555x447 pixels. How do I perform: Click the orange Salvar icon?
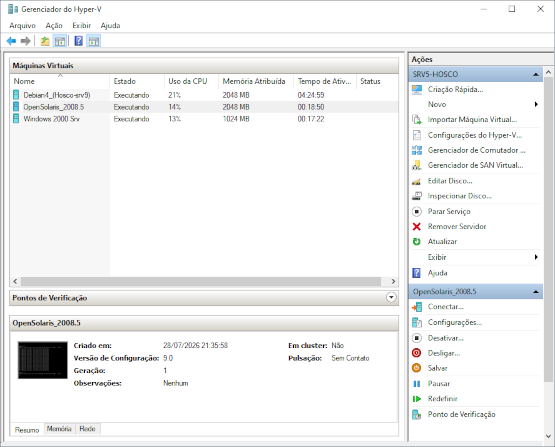[x=417, y=368]
